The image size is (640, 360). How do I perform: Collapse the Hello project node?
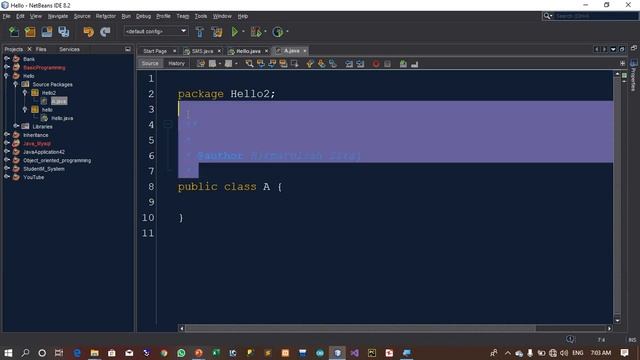click(x=7, y=76)
